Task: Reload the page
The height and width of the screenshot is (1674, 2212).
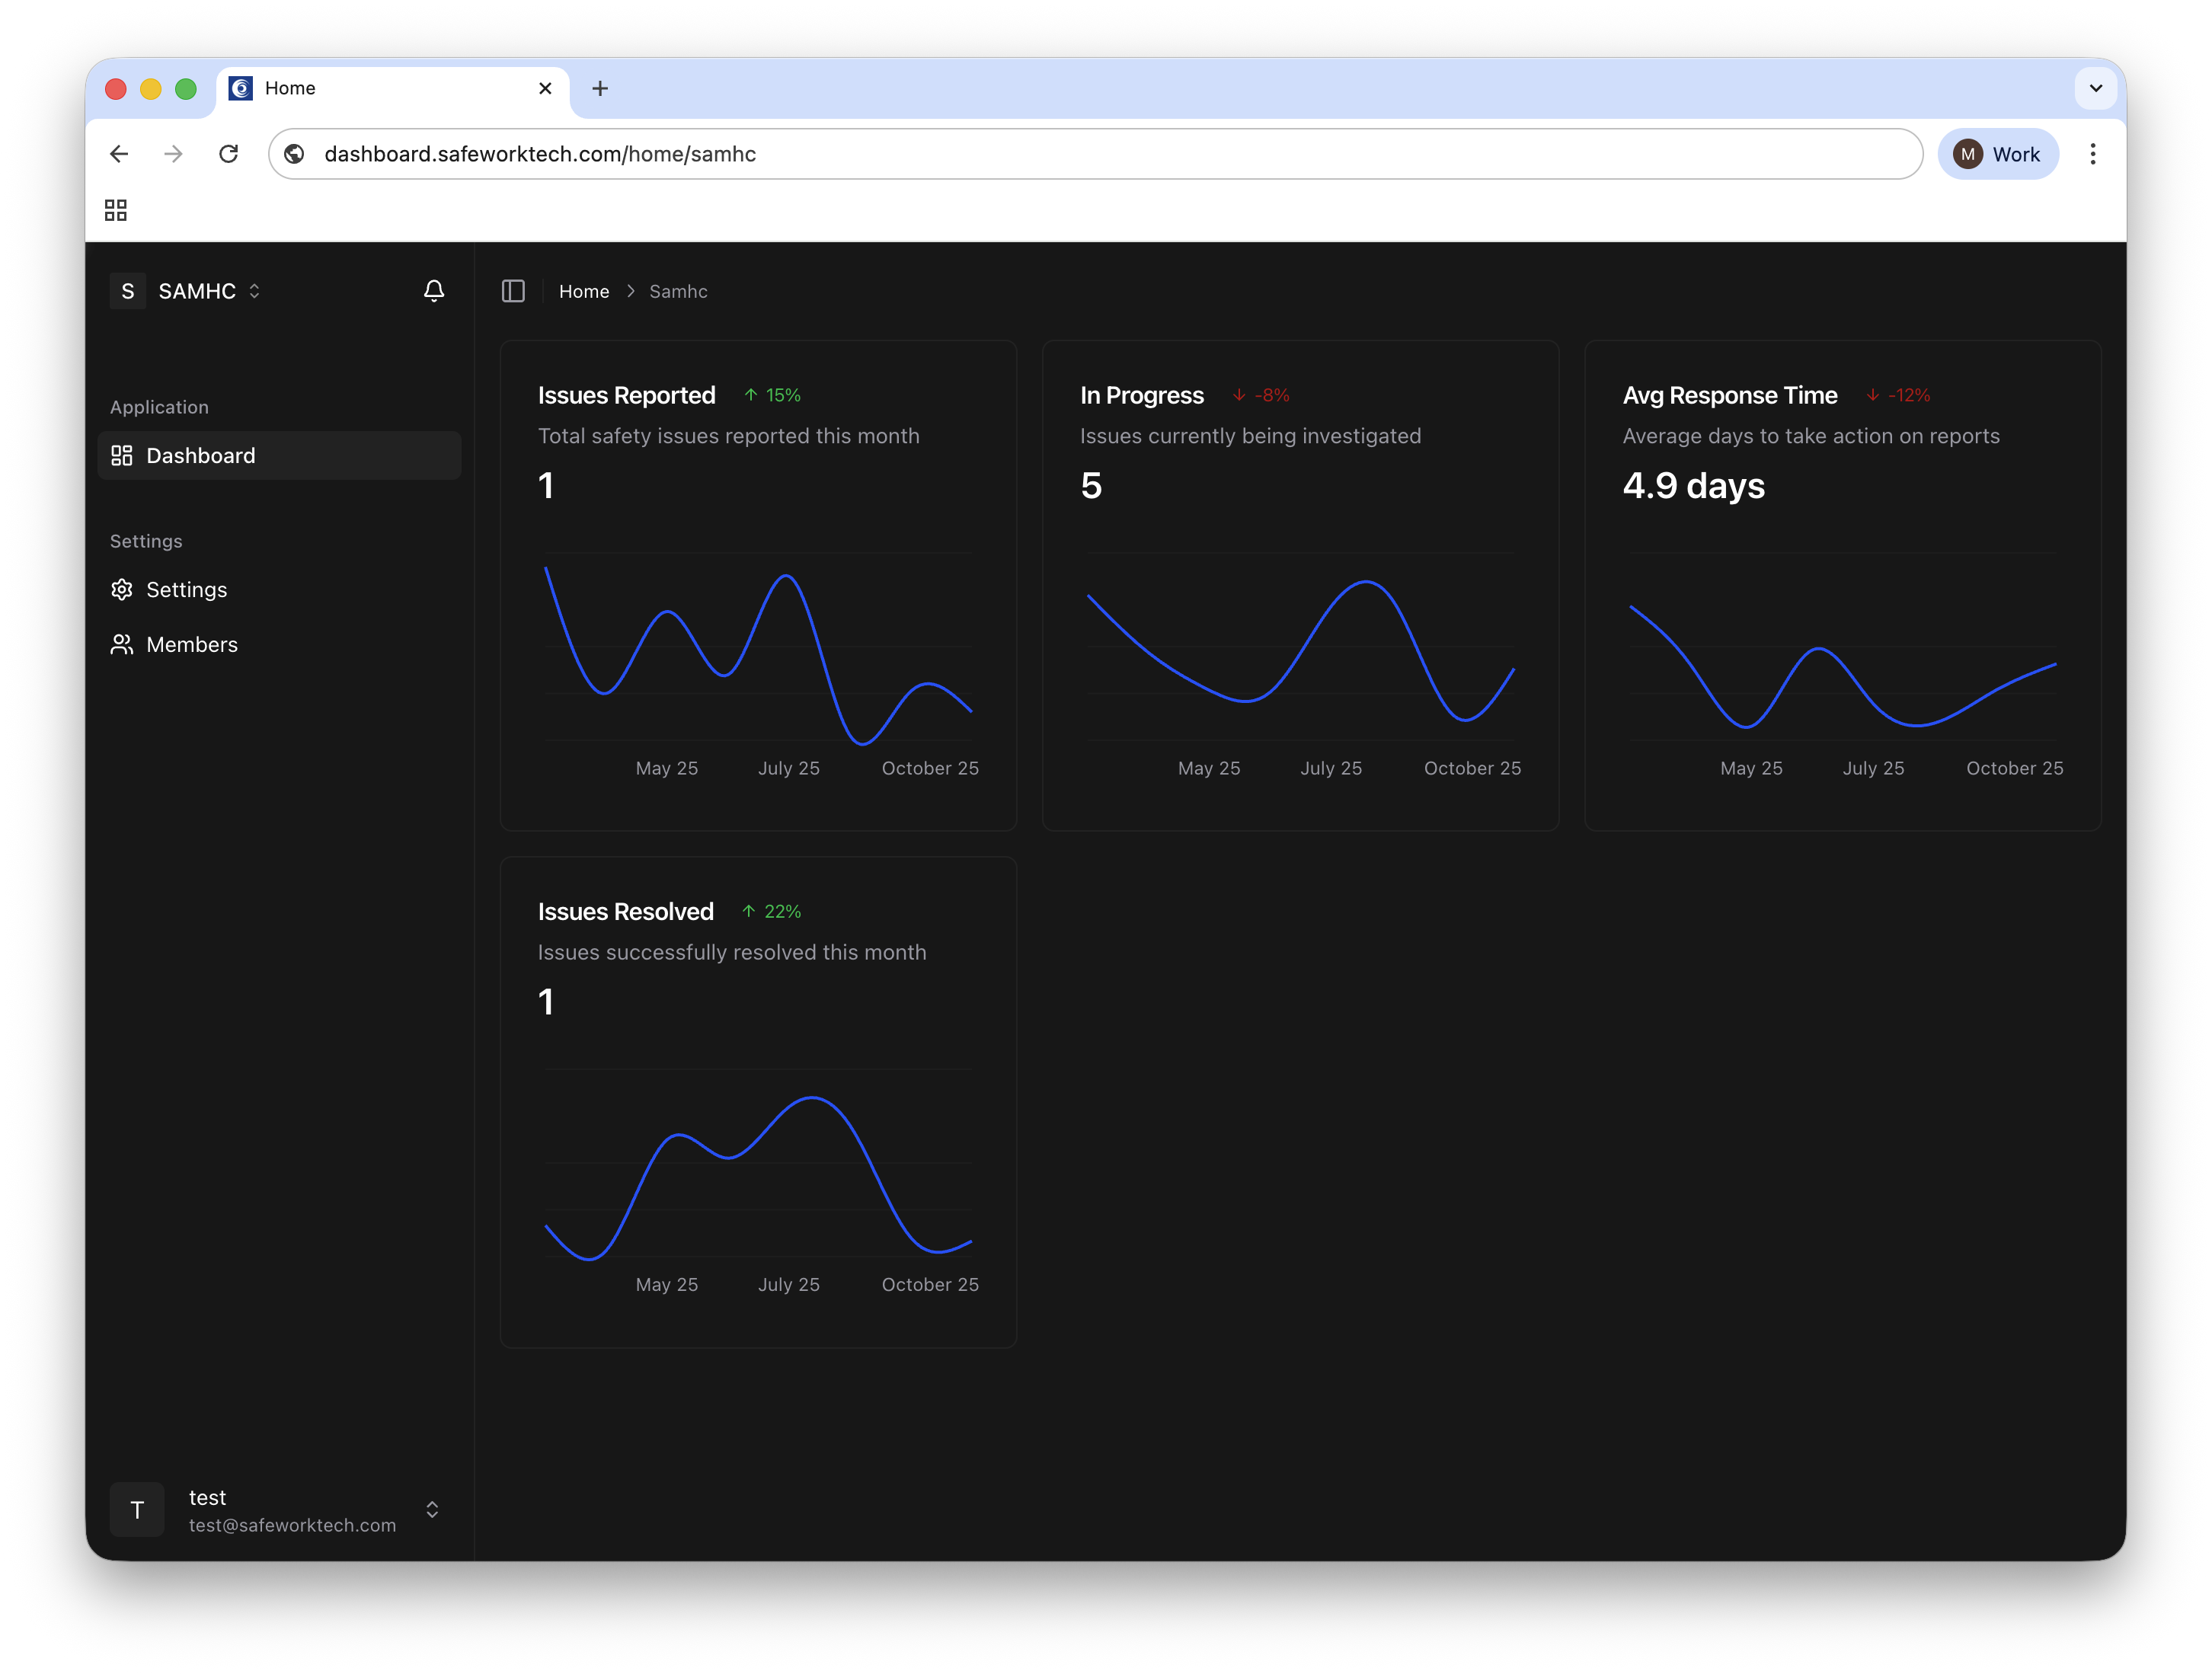Action: pos(229,154)
